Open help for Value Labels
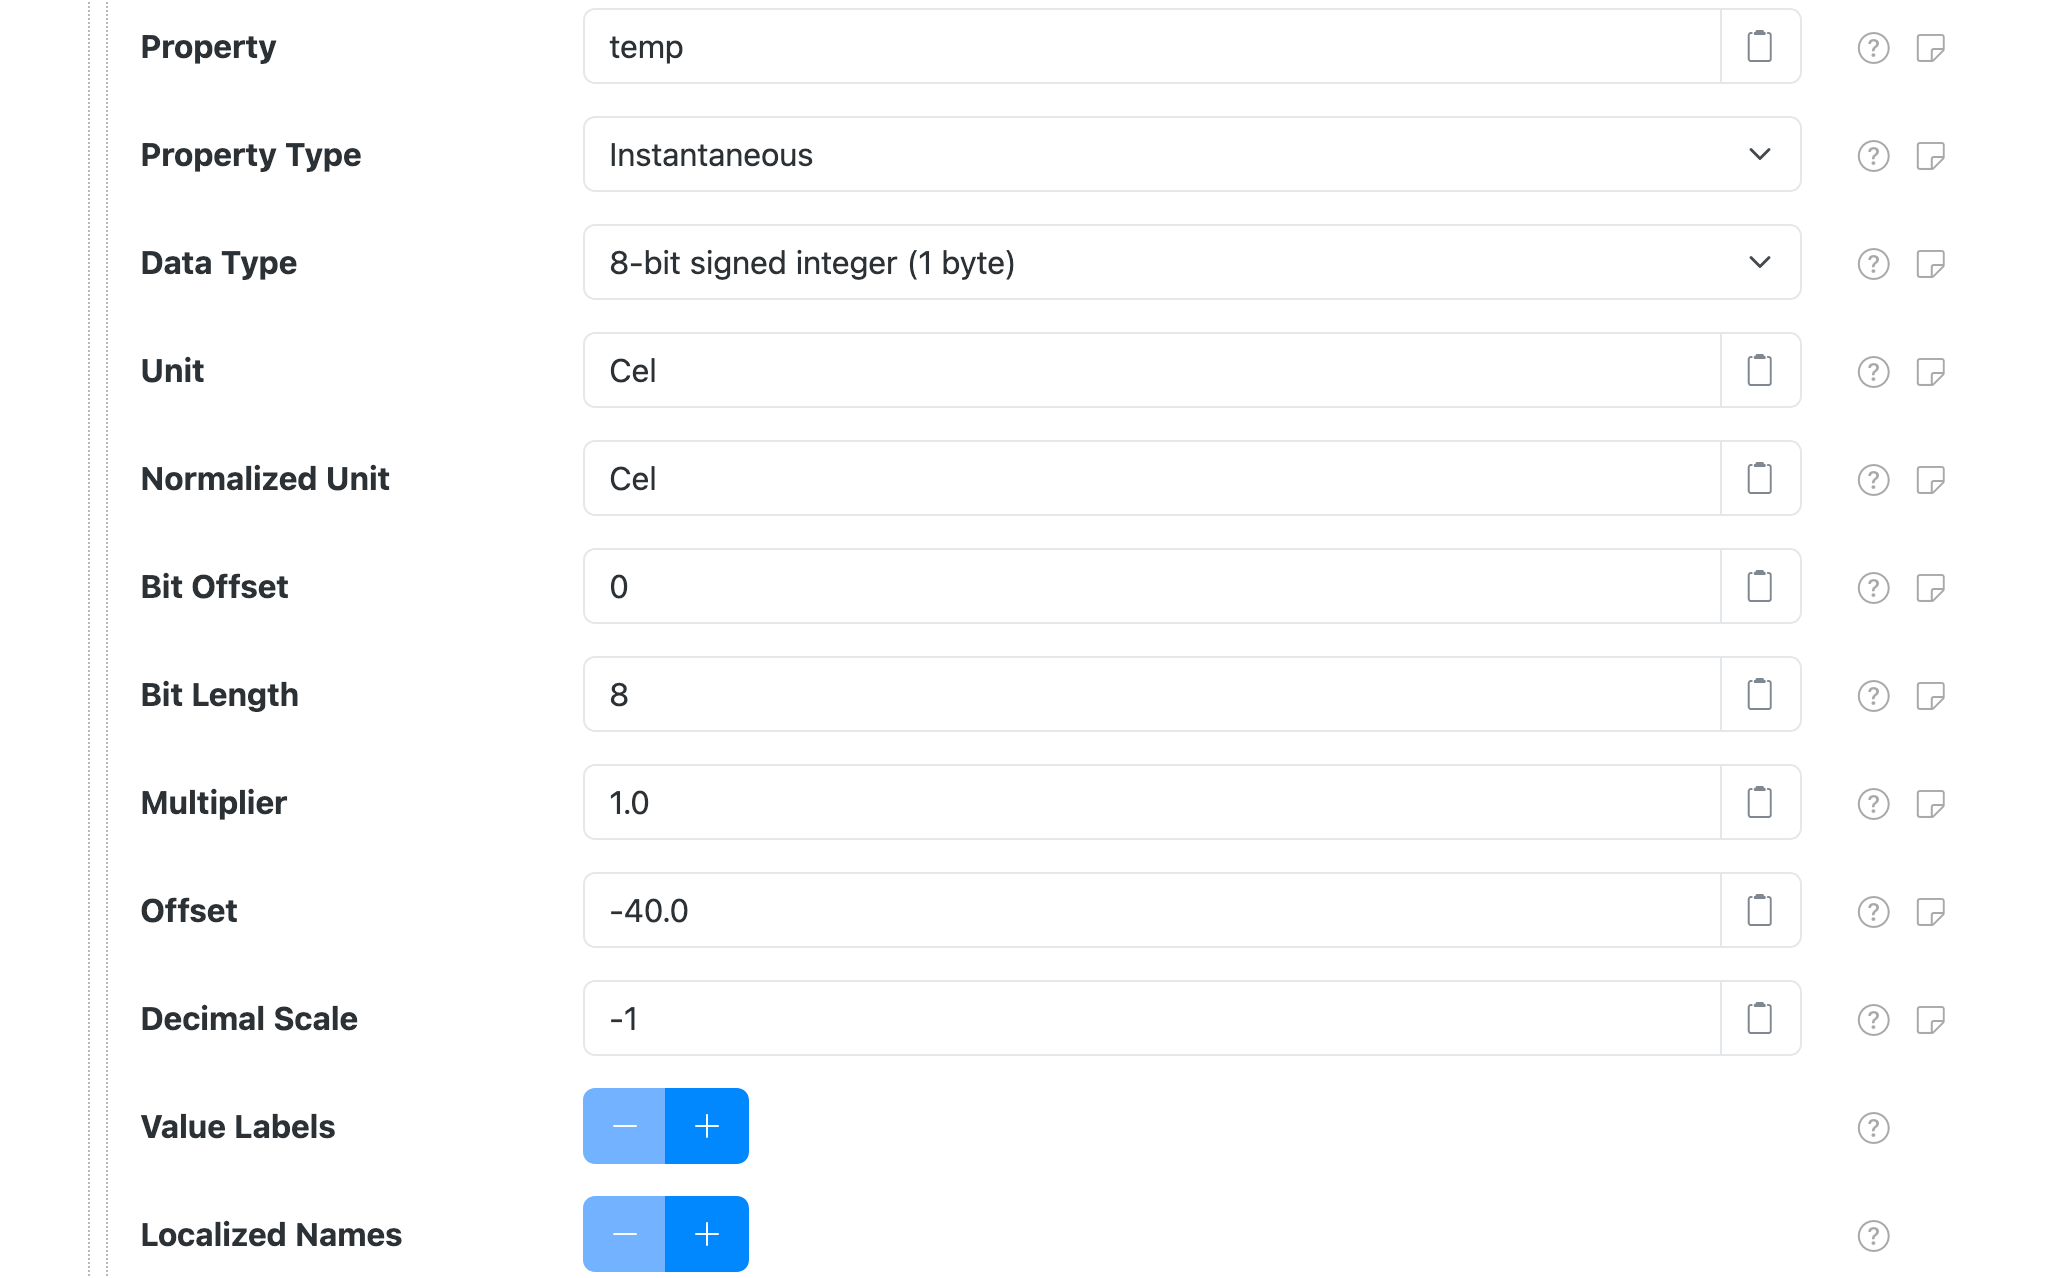Screen dimensions: 2048x1278 [x=1872, y=1127]
